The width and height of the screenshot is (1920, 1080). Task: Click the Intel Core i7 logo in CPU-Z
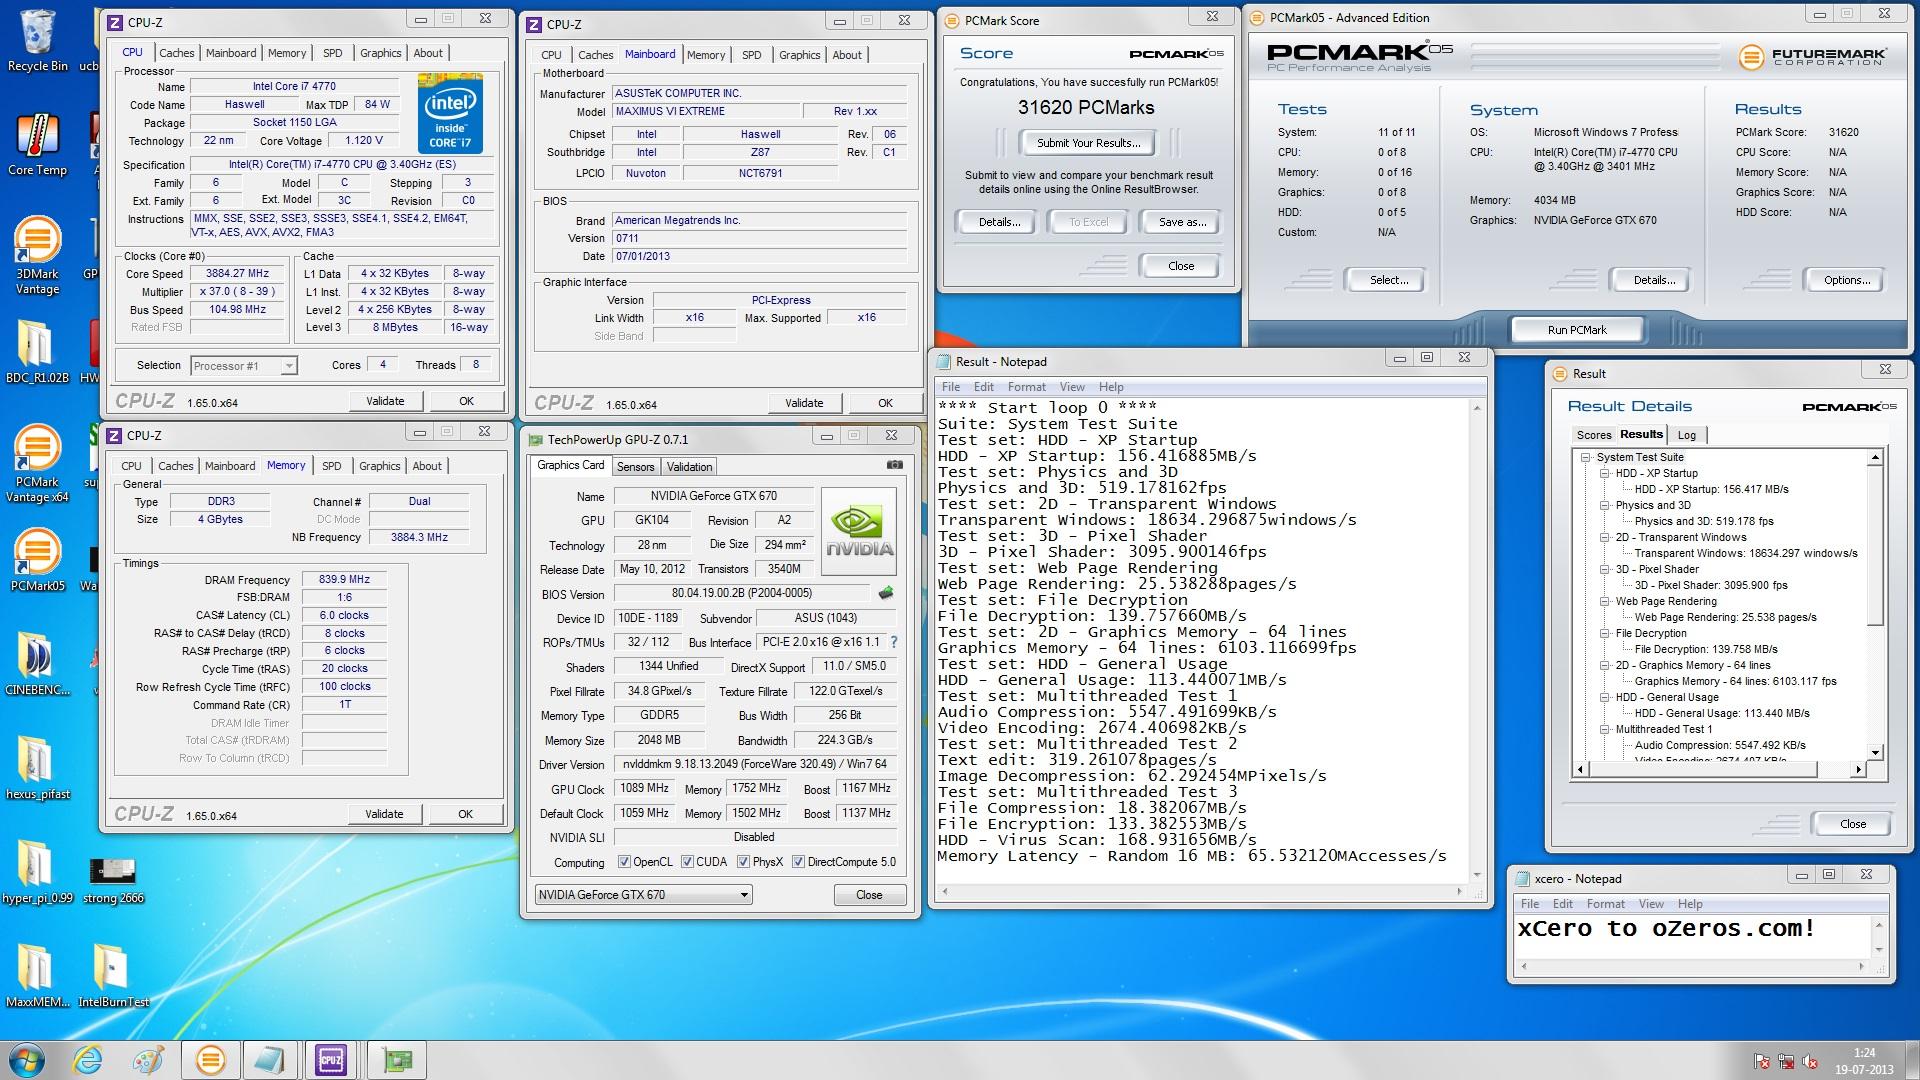point(451,113)
